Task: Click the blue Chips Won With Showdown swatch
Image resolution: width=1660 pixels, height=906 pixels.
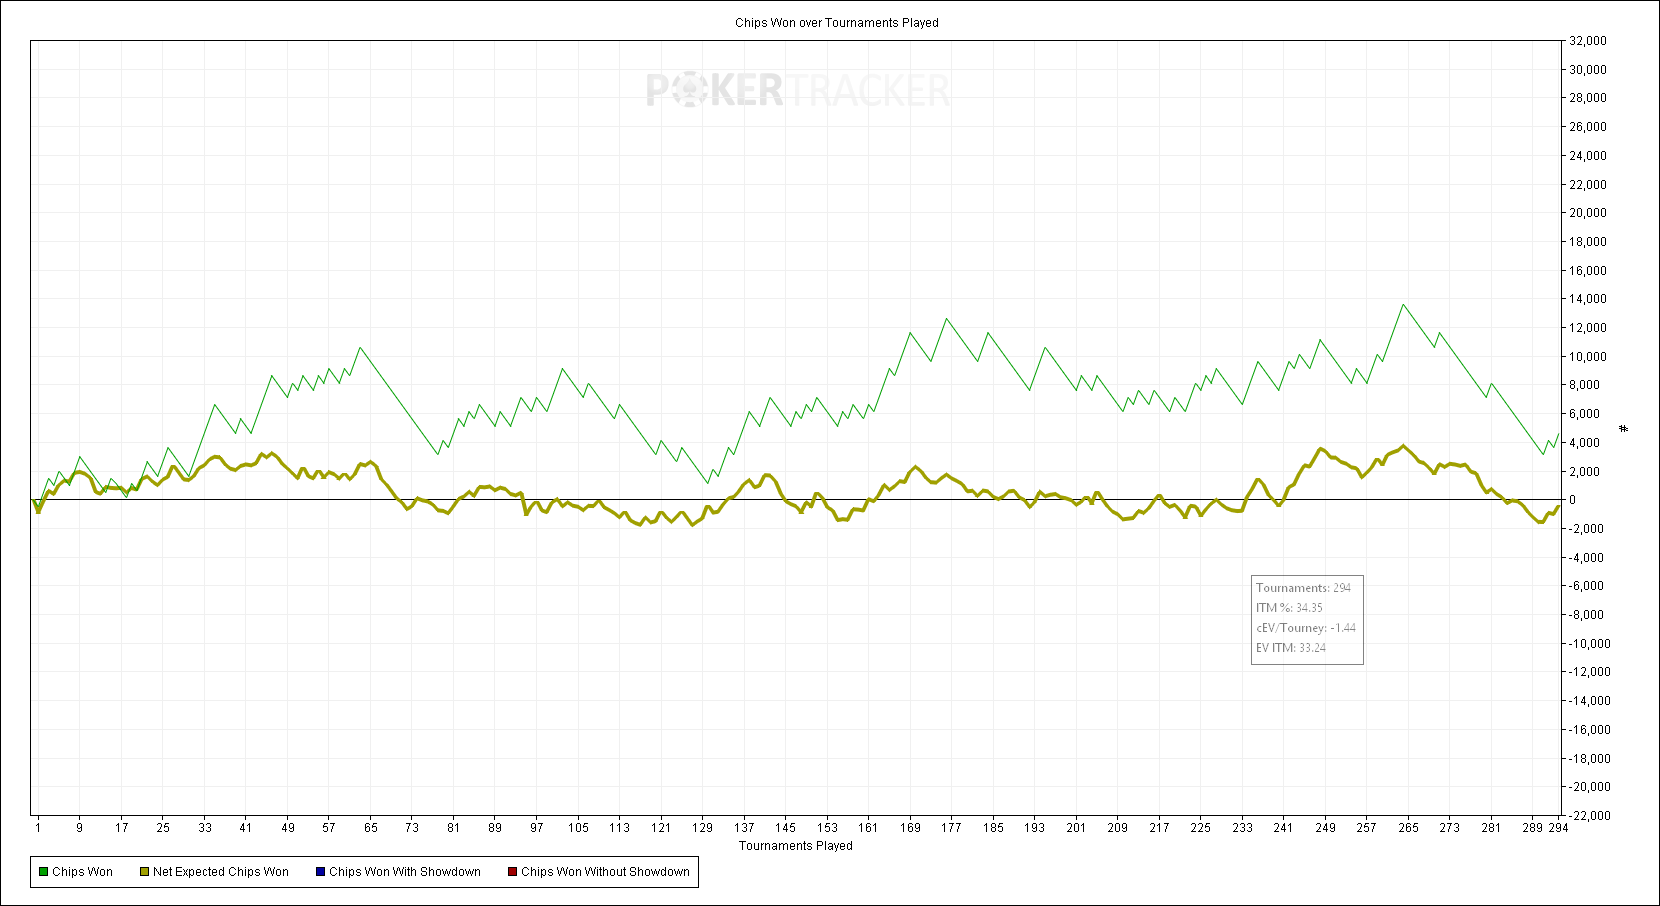Action: 320,872
